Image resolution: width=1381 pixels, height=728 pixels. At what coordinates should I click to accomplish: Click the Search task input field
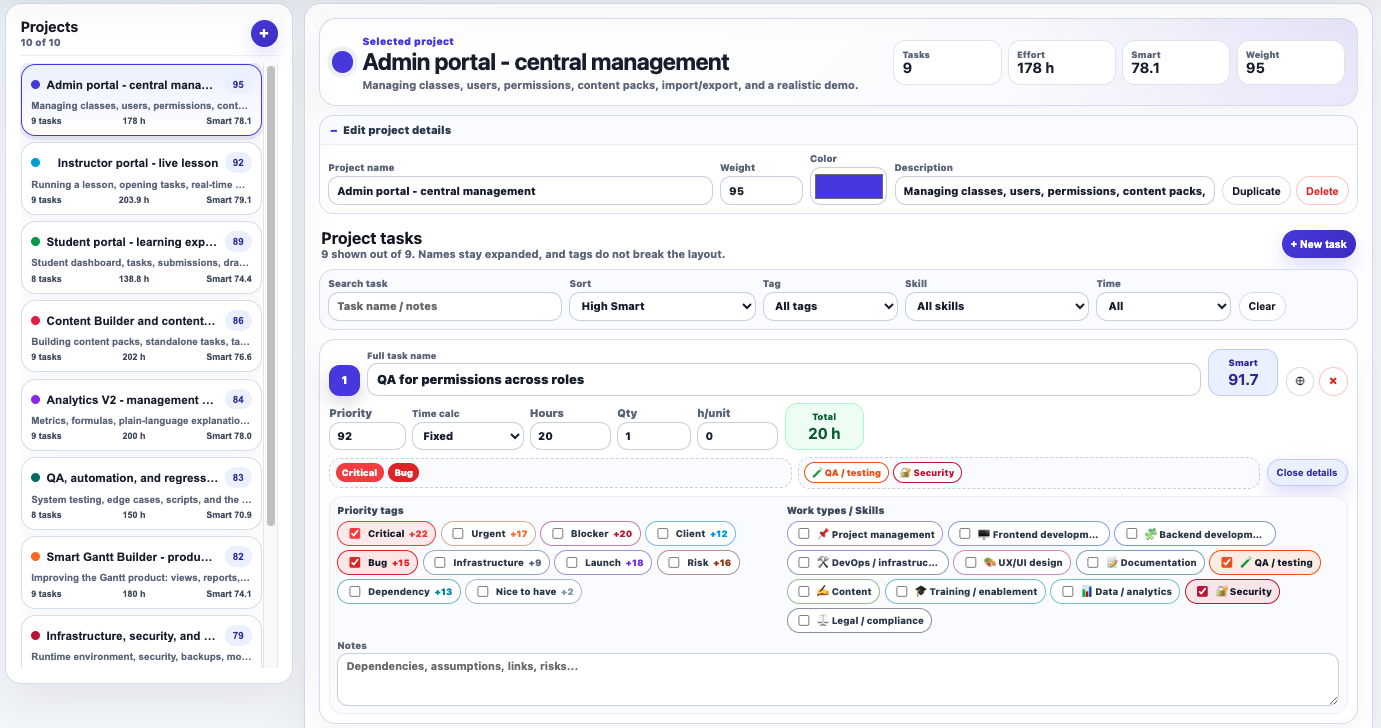click(445, 306)
